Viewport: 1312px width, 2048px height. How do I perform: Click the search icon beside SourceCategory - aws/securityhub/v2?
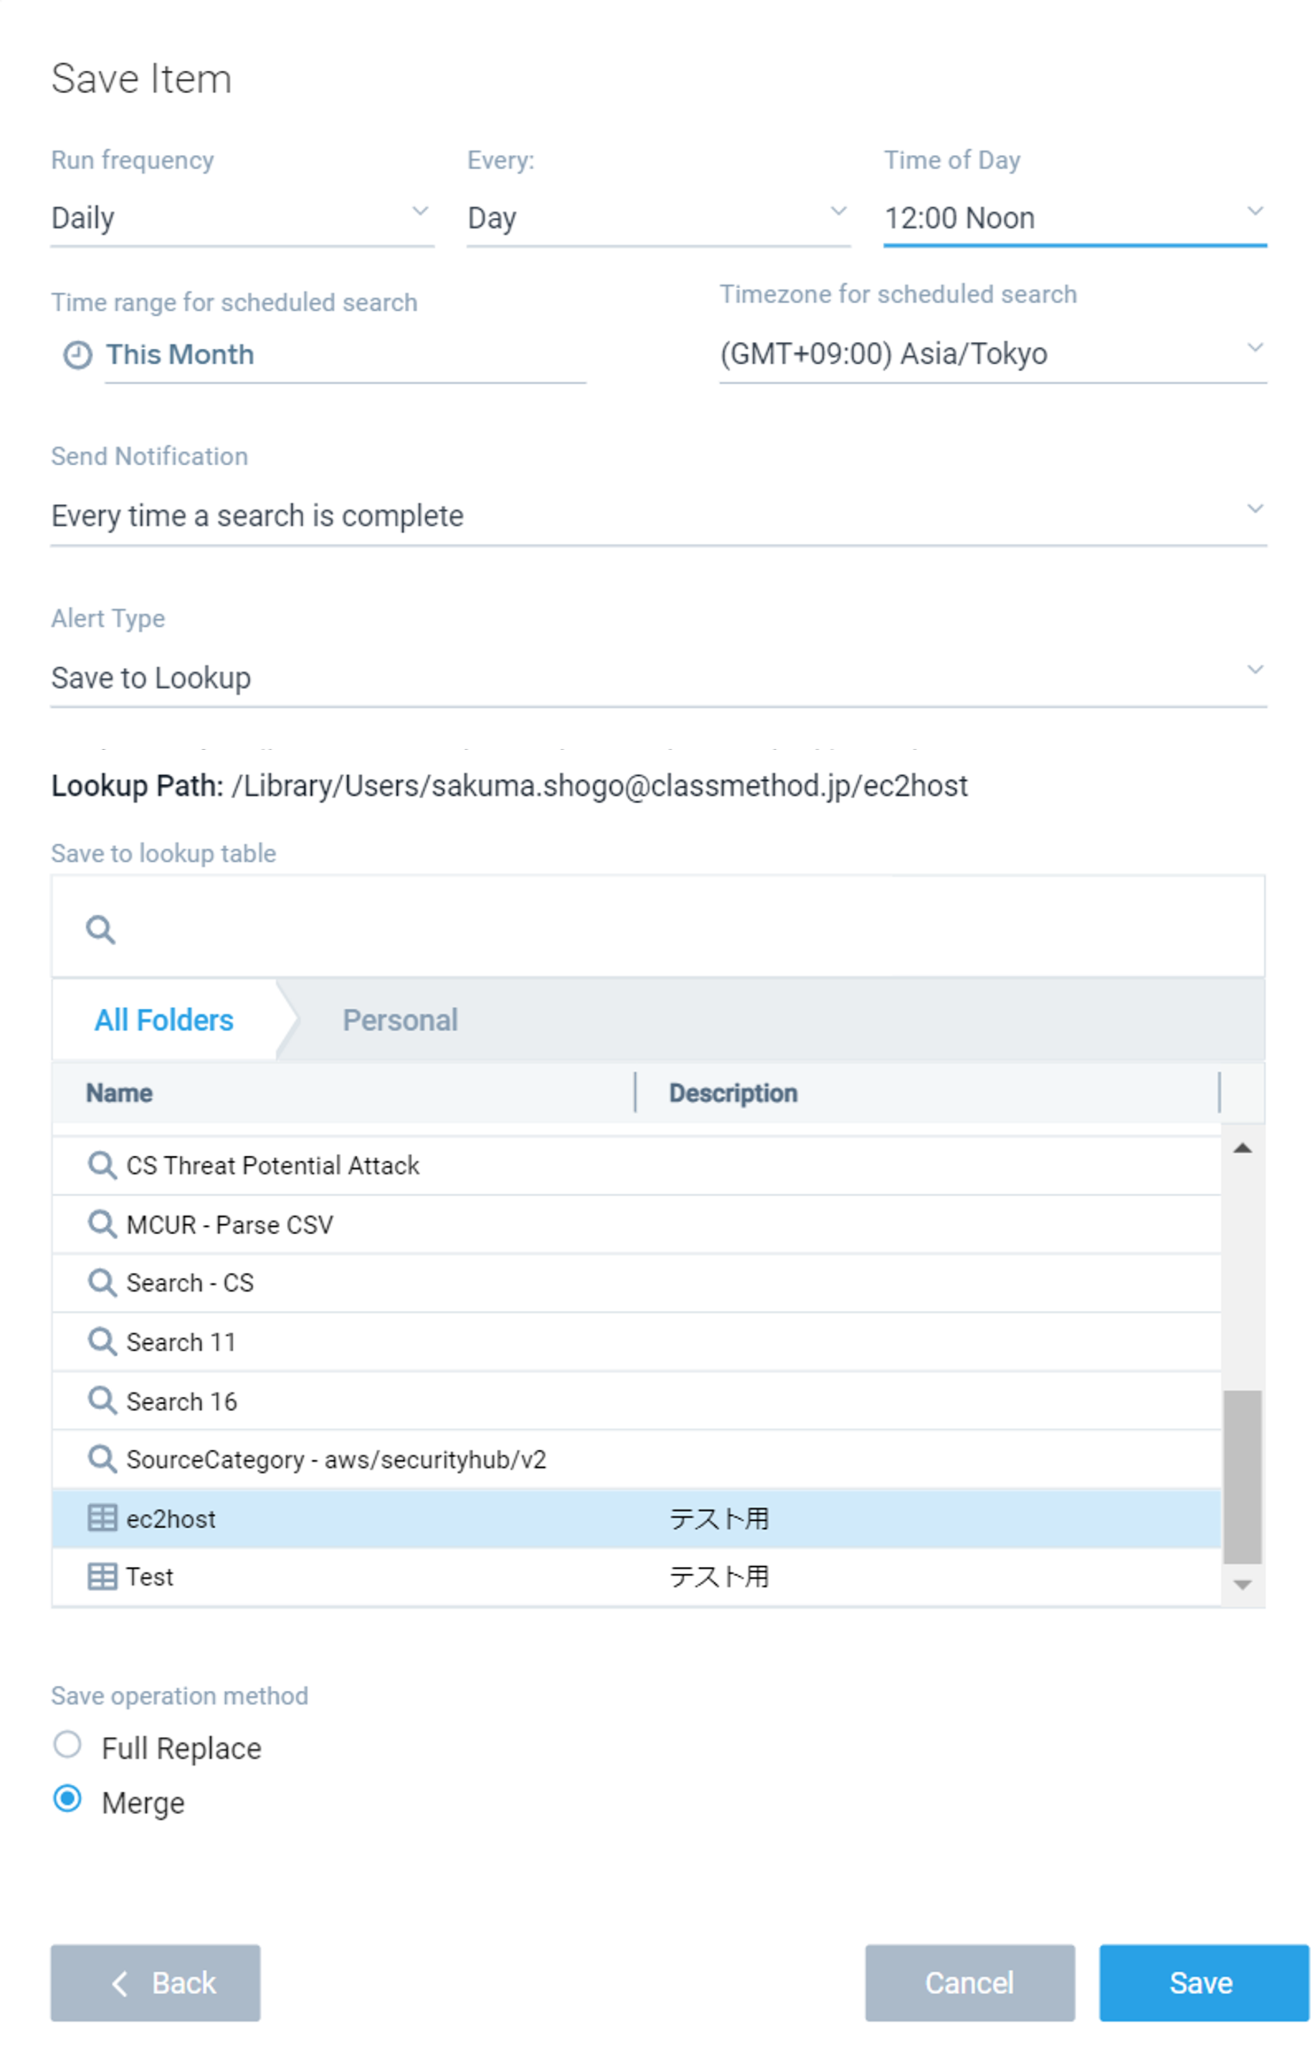pyautogui.click(x=101, y=1459)
